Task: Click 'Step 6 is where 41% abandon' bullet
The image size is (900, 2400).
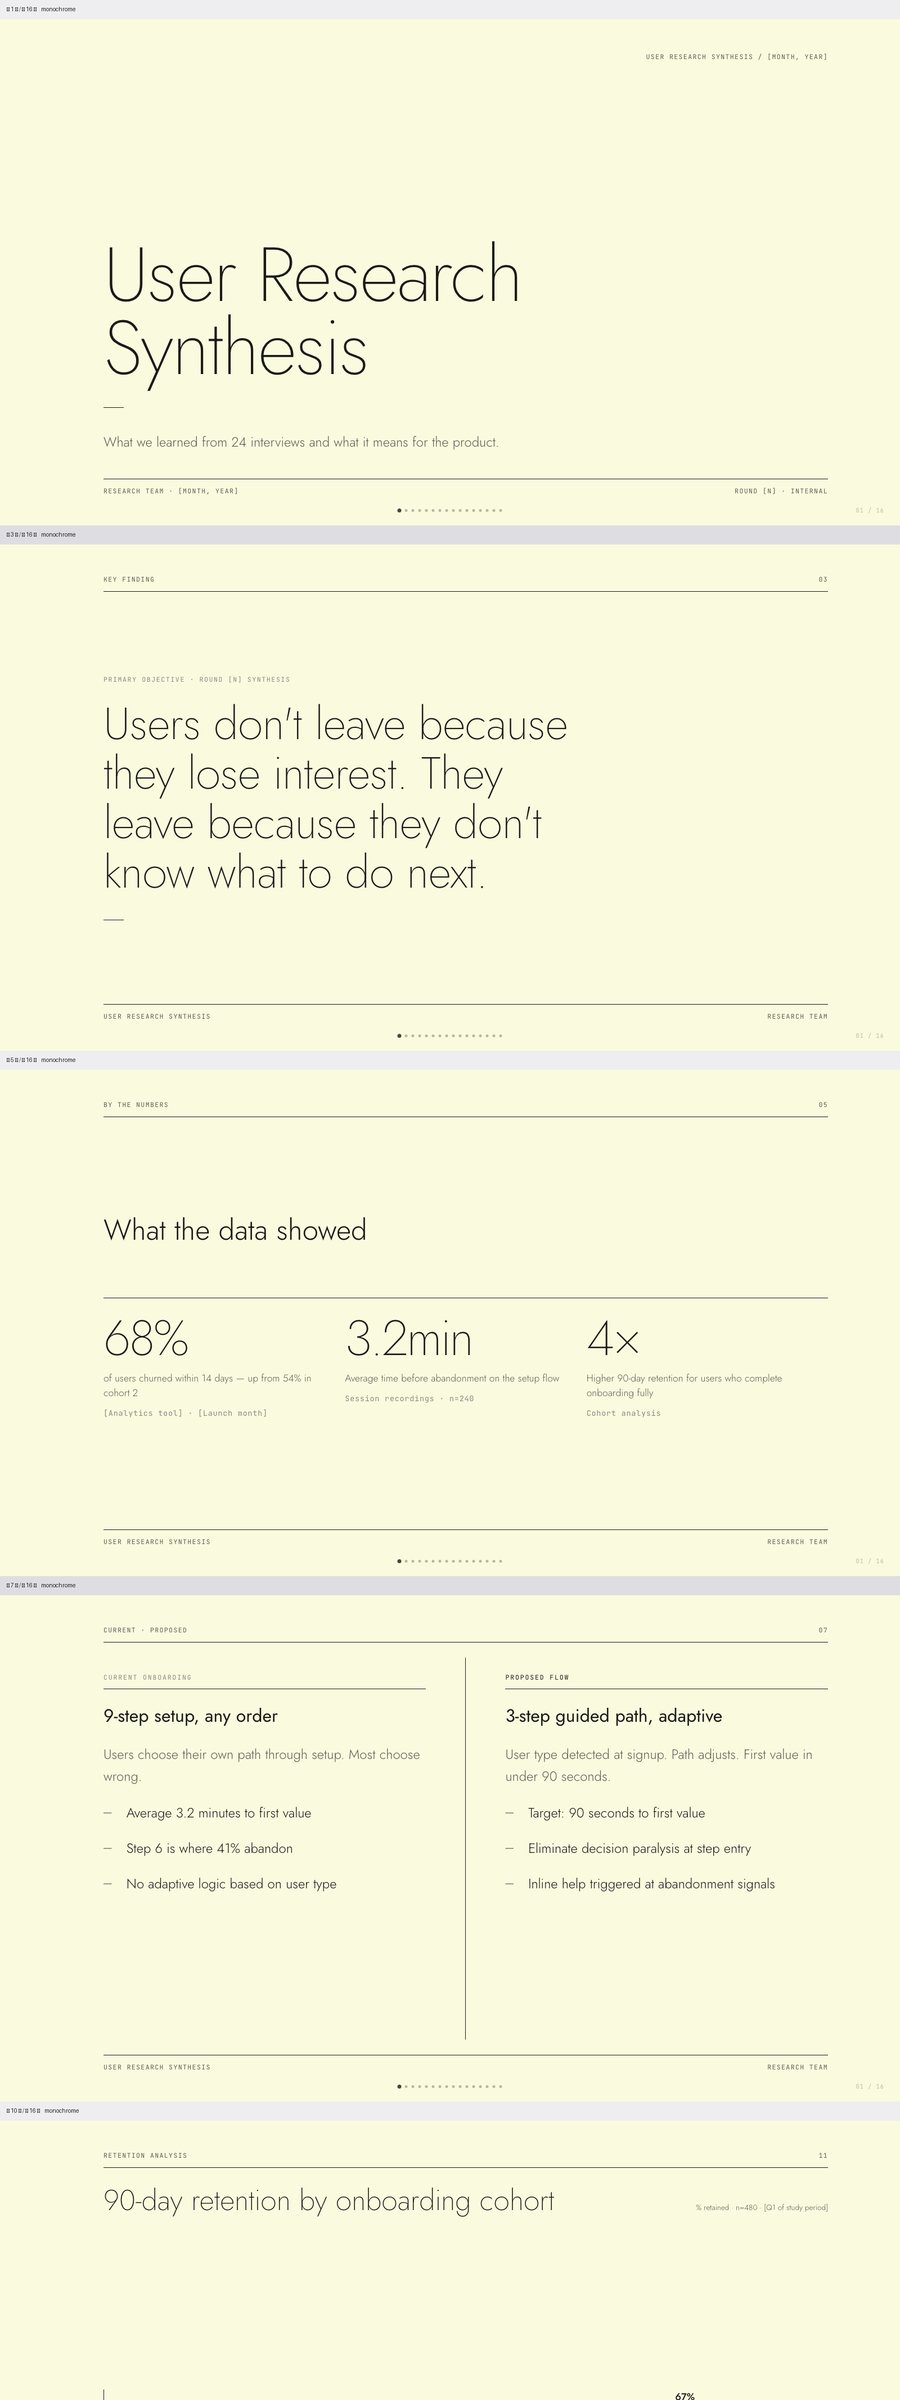Action: [209, 1848]
